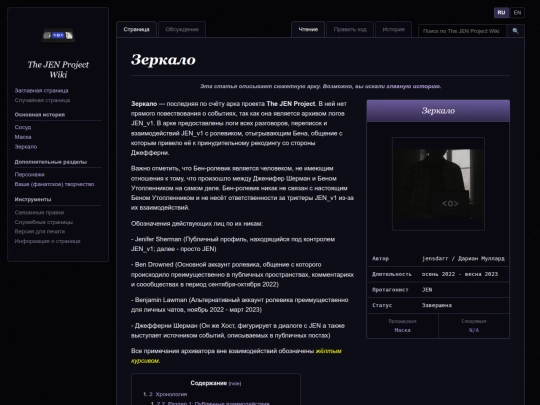This screenshot has width=540, height=405.
Task: Click the infobox arc image thumbnail
Action: (438, 184)
